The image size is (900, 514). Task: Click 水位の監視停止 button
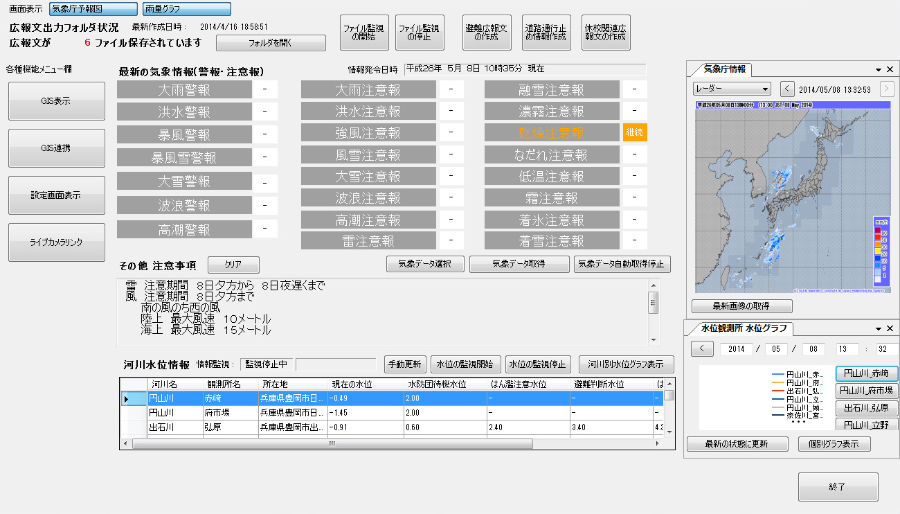[538, 364]
